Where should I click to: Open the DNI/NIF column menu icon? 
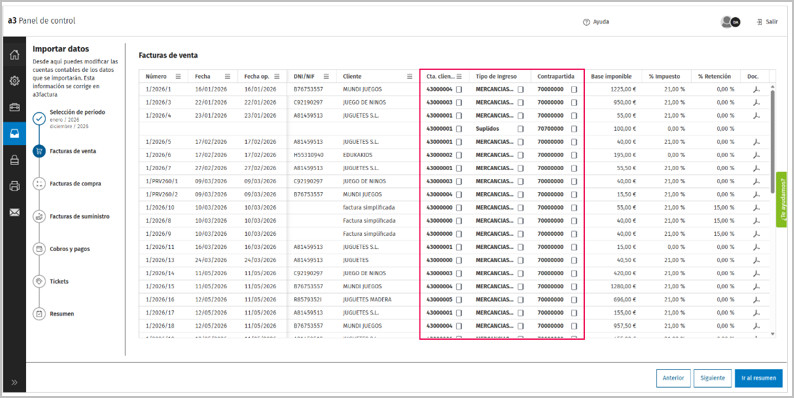(326, 76)
